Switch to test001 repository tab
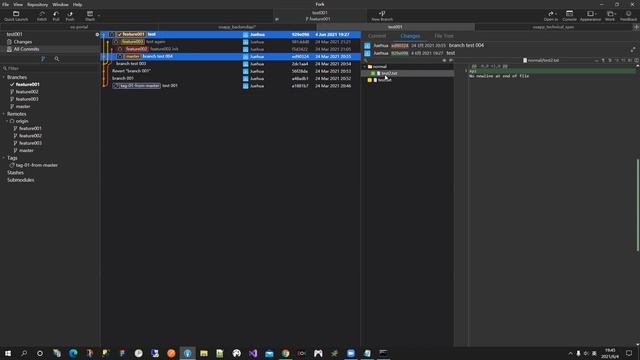Screen dimensions: 640x360 coord(395,27)
